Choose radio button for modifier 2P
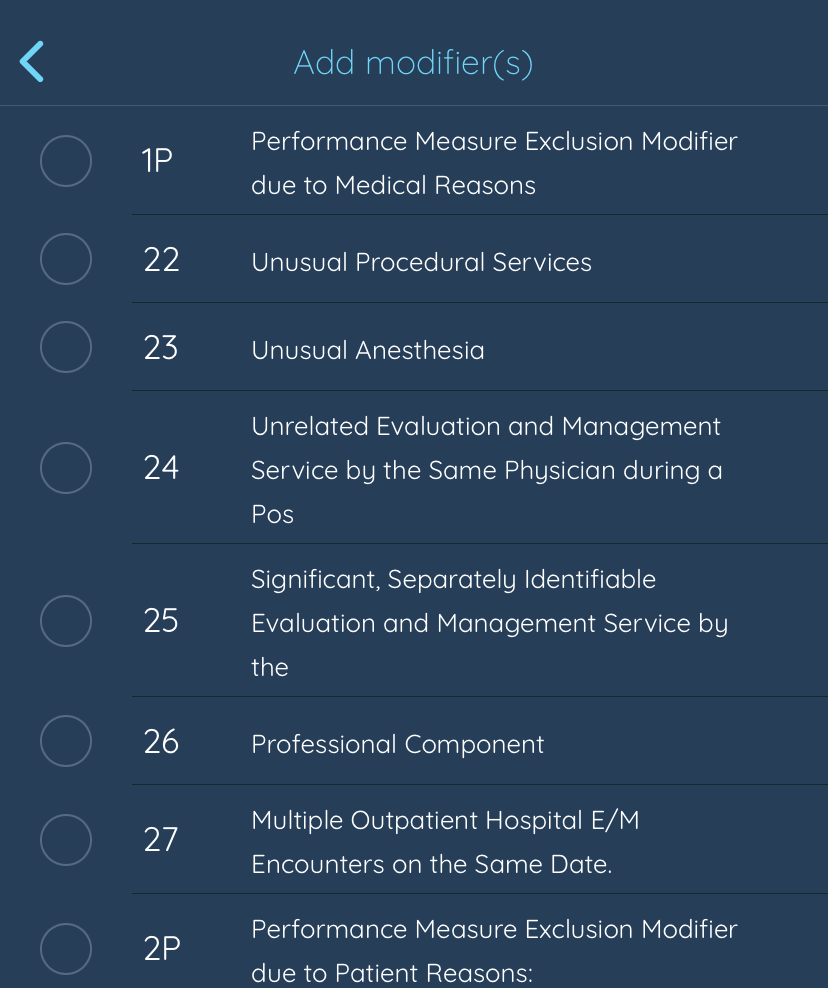 pos(66,949)
